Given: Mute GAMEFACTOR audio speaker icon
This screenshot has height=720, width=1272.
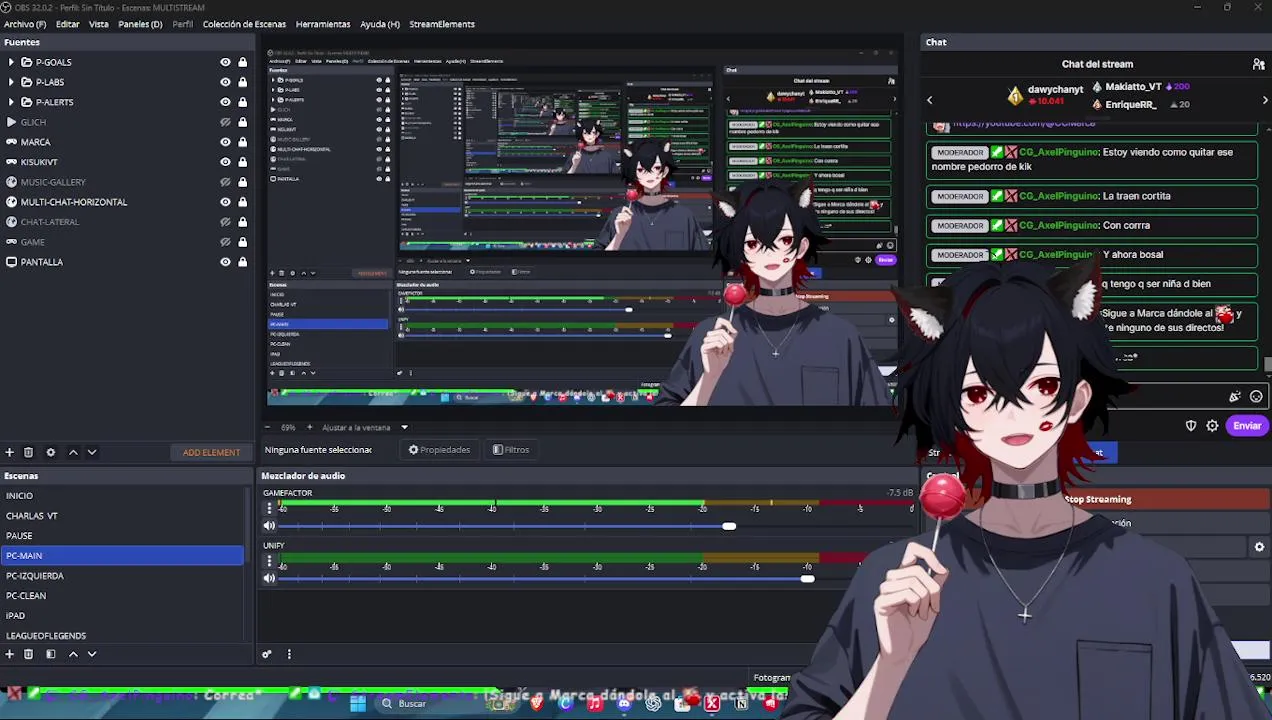Looking at the screenshot, I should pyautogui.click(x=269, y=526).
